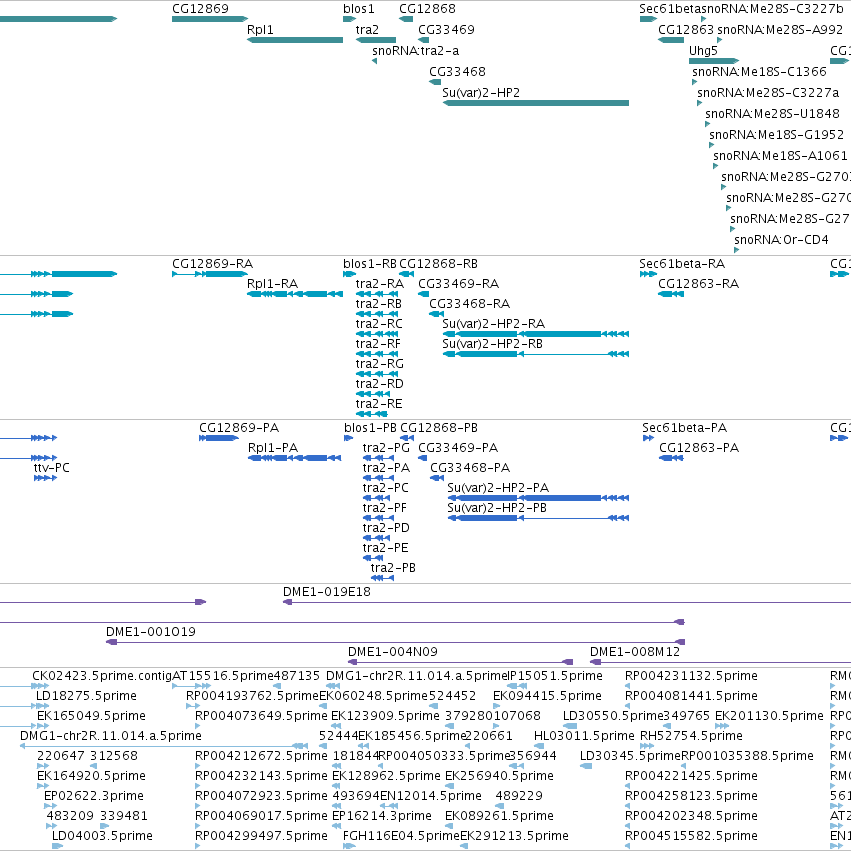Select the CG33468-RA transcript
The height and width of the screenshot is (851, 851).
436,314
